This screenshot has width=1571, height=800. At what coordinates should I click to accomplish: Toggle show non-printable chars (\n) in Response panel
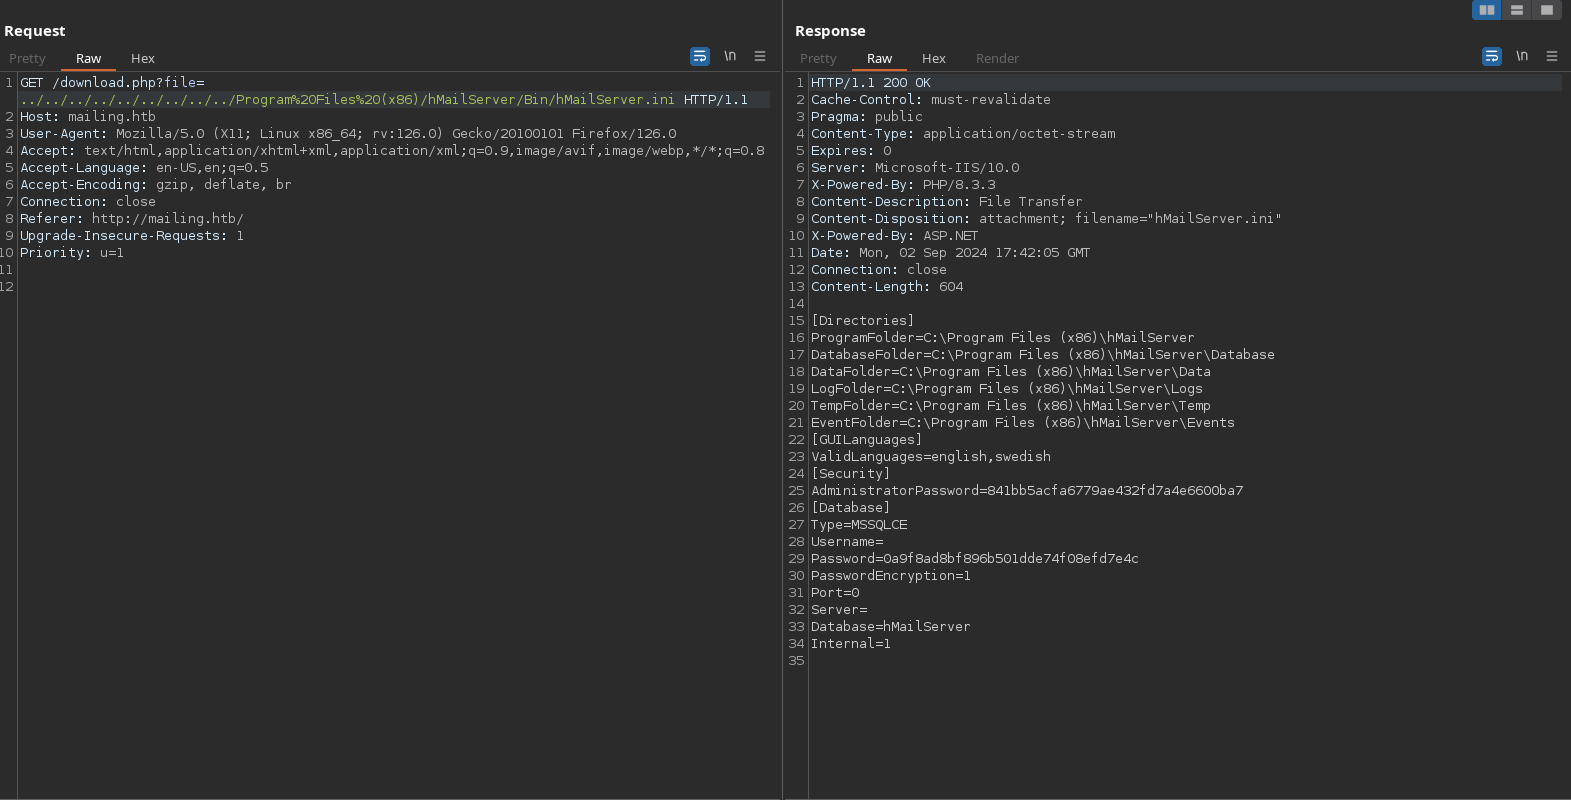tap(1522, 56)
